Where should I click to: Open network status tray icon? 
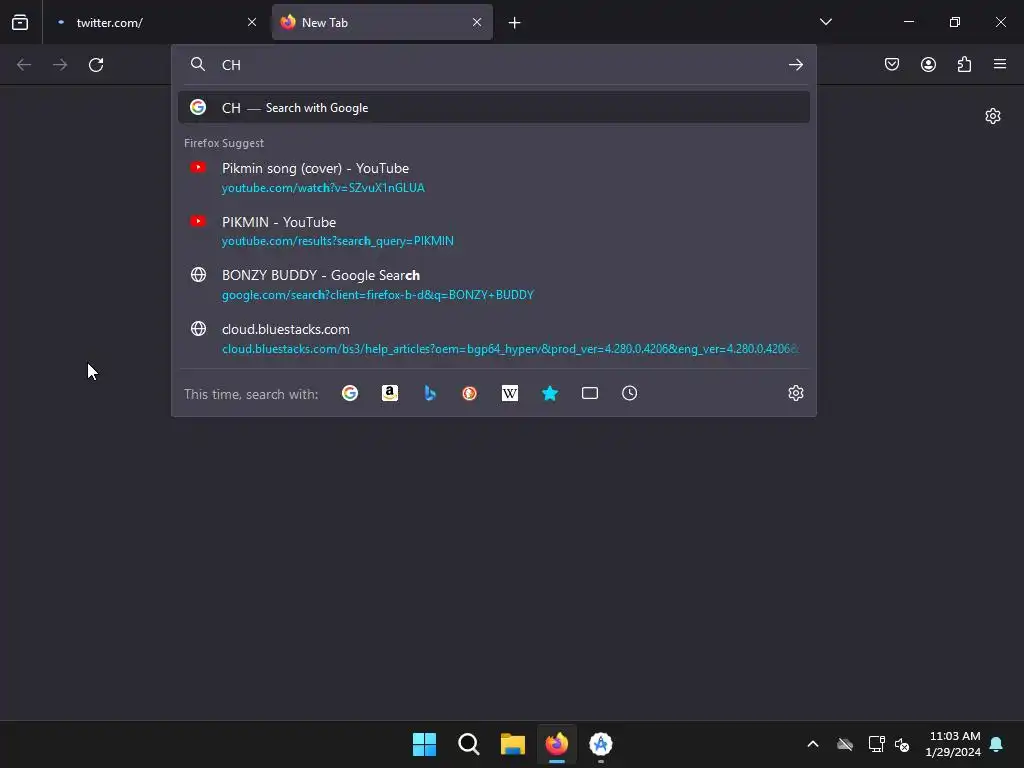[876, 744]
